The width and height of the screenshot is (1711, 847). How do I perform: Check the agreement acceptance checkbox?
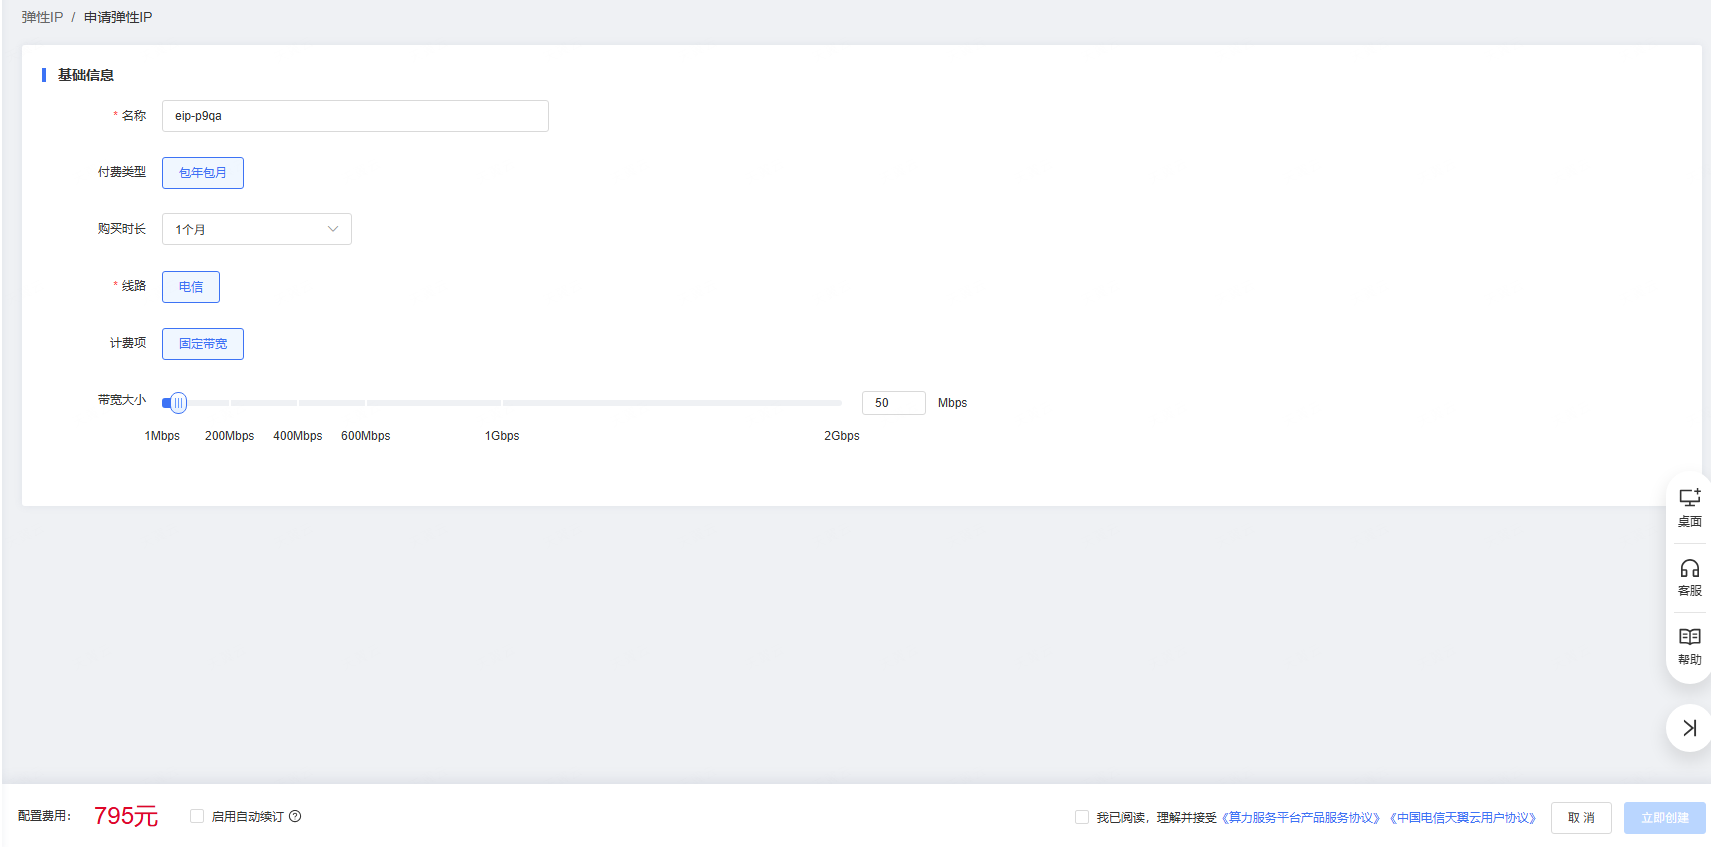(1081, 817)
